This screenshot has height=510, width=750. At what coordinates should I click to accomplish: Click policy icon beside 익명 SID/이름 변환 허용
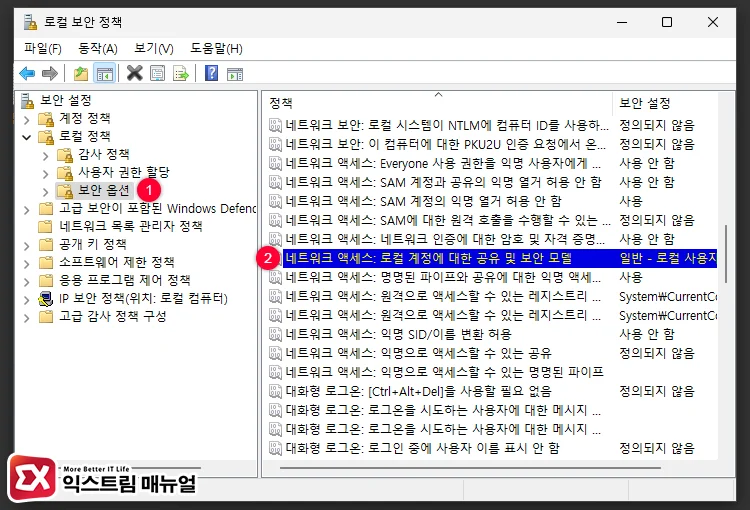pyautogui.click(x=275, y=334)
